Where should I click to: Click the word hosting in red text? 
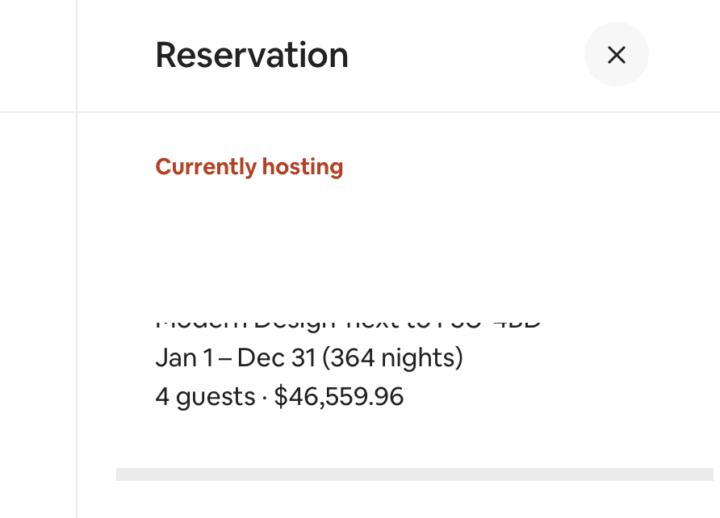tap(302, 167)
